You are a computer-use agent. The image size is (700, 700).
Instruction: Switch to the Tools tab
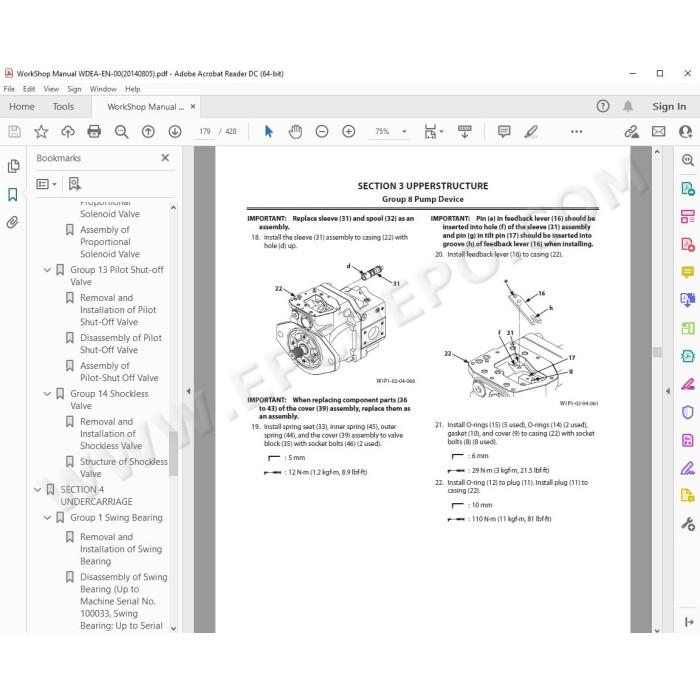[63, 106]
